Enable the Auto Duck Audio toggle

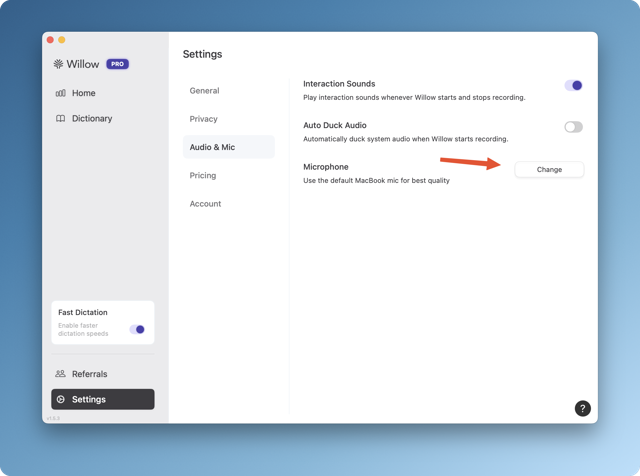pos(573,127)
